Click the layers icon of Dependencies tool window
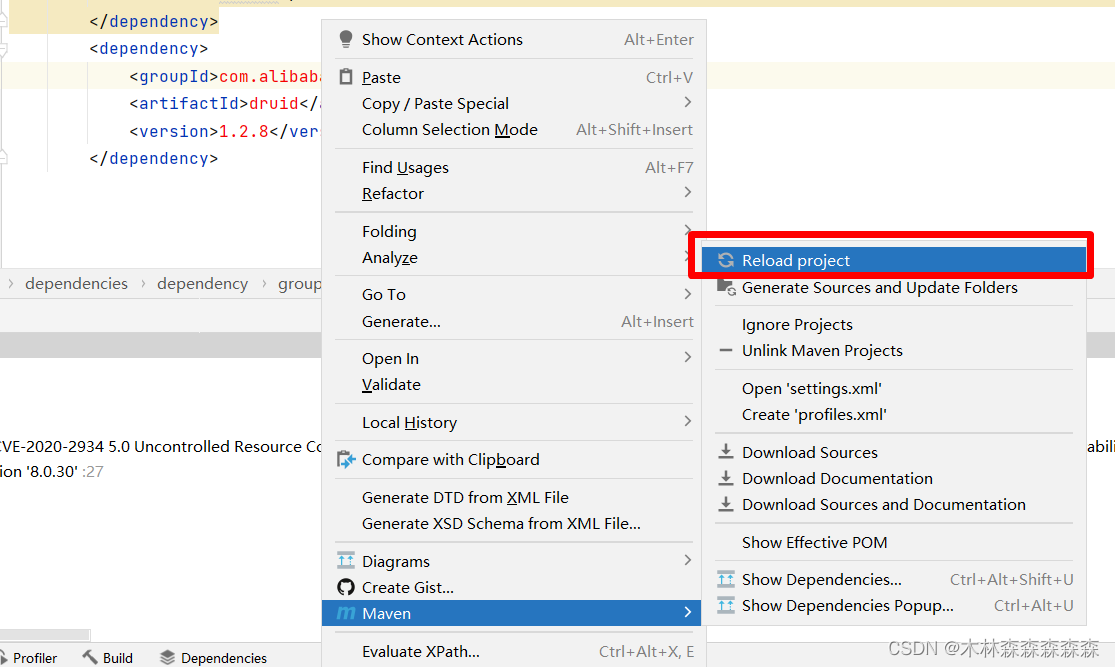Screen dimensions: 1115x667 tap(167, 657)
